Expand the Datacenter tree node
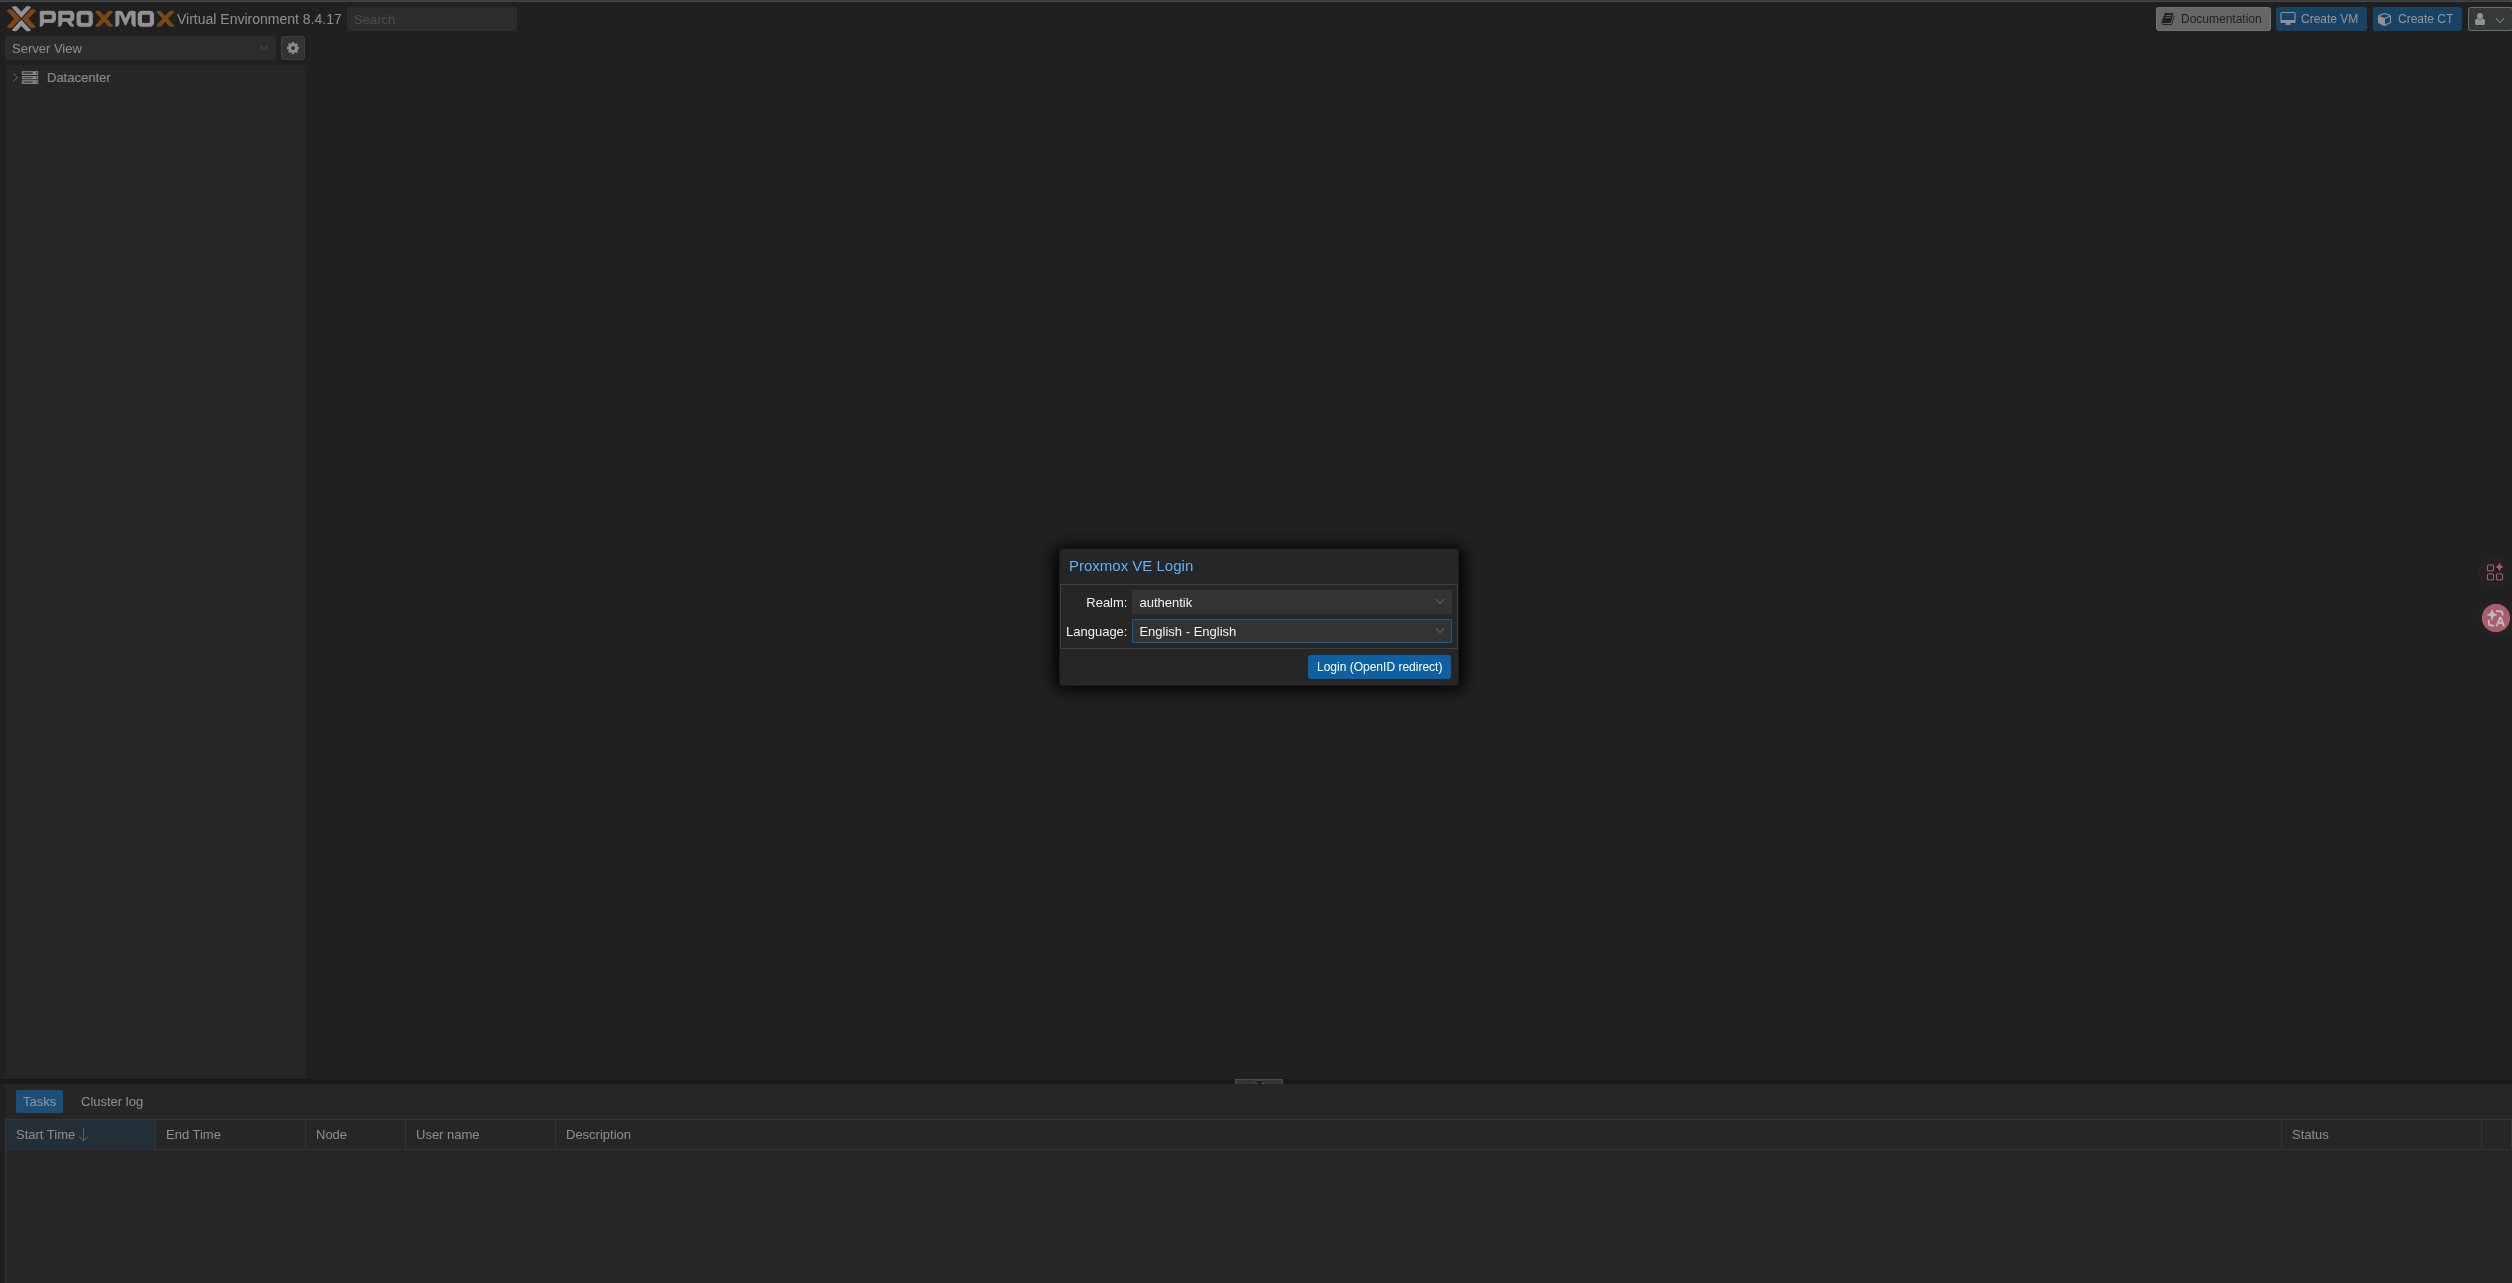 pyautogui.click(x=15, y=78)
